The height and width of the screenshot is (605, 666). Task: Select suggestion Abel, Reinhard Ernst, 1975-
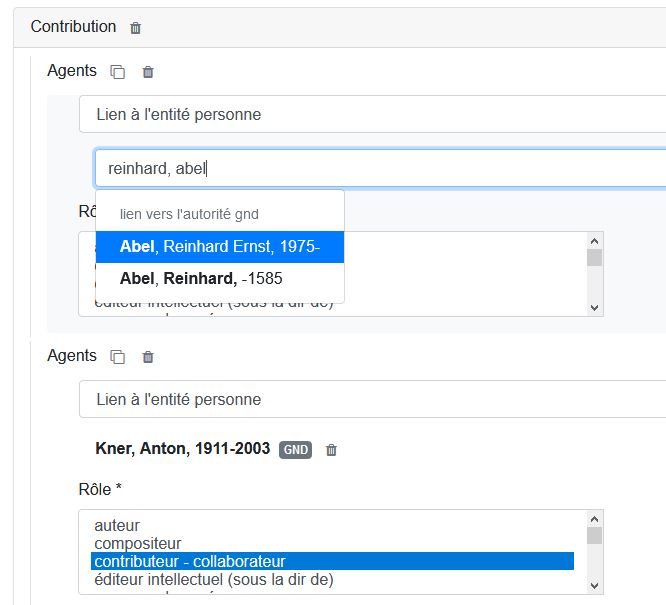coord(219,247)
